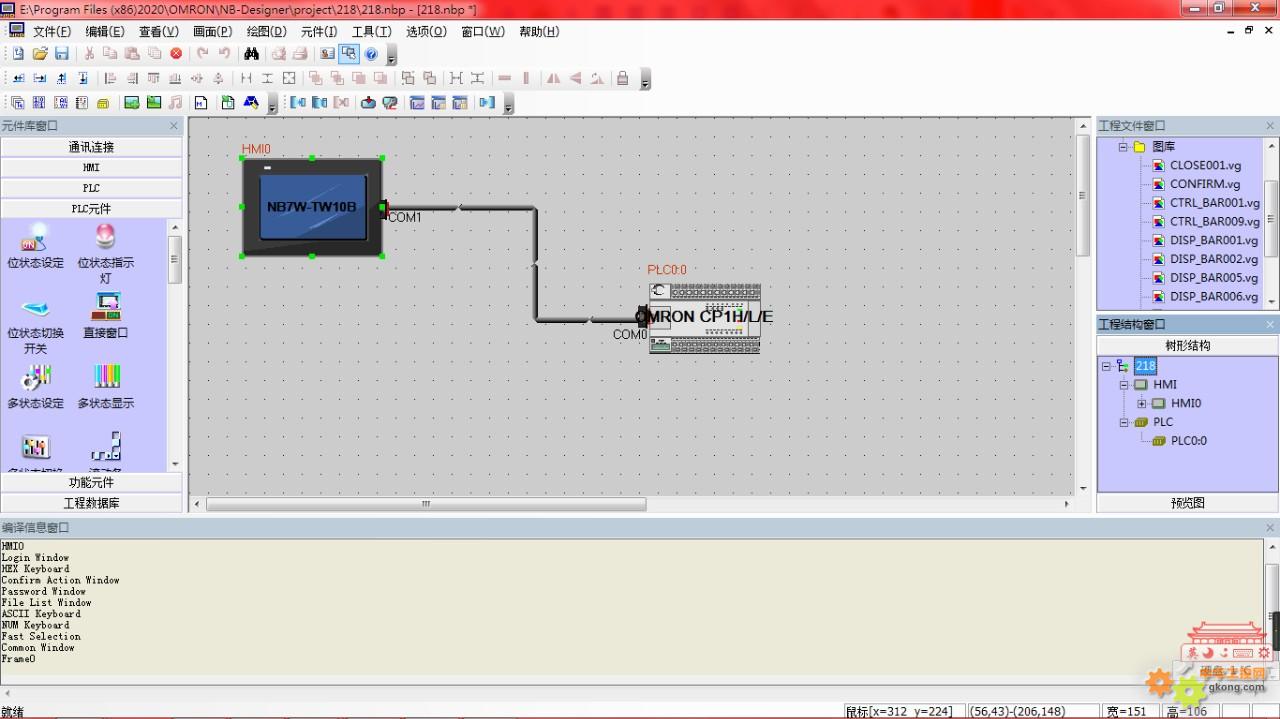Viewport: 1280px width, 719px height.
Task: Select the NB7W-TW10B HMI device on canvas
Action: click(312, 207)
